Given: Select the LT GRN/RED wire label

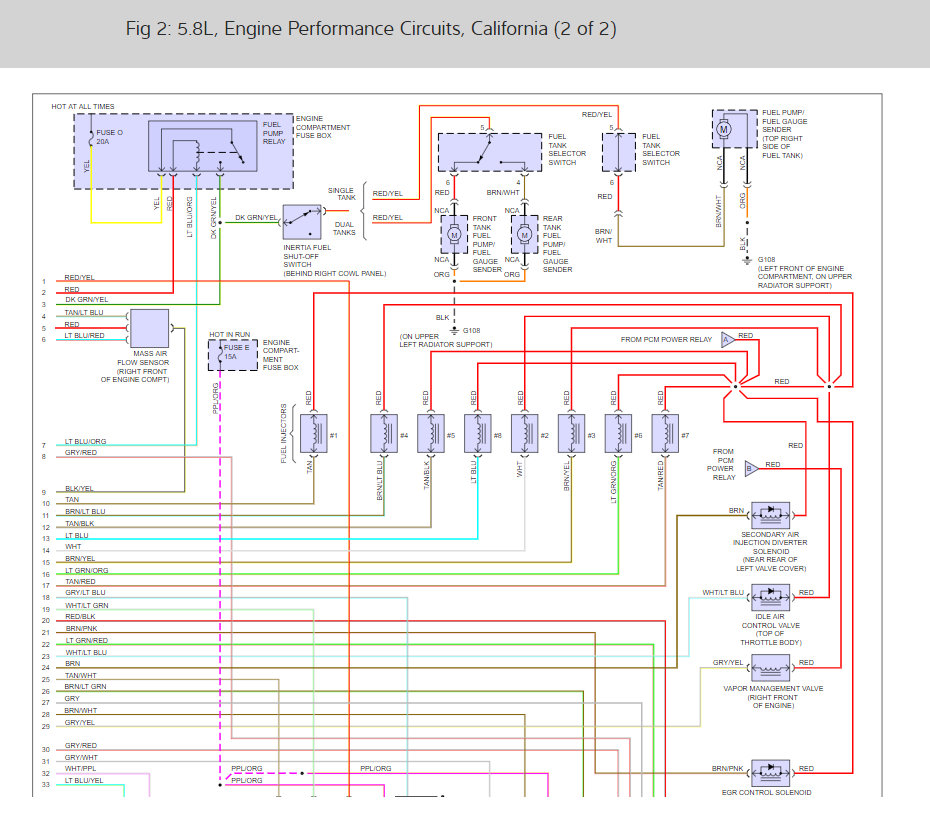Looking at the screenshot, I should click(87, 641).
